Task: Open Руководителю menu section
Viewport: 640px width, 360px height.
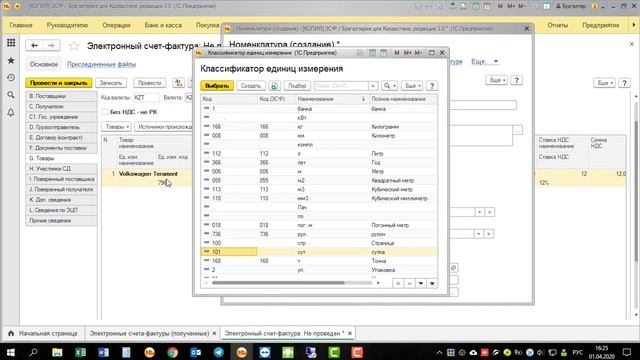Action: click(x=67, y=25)
